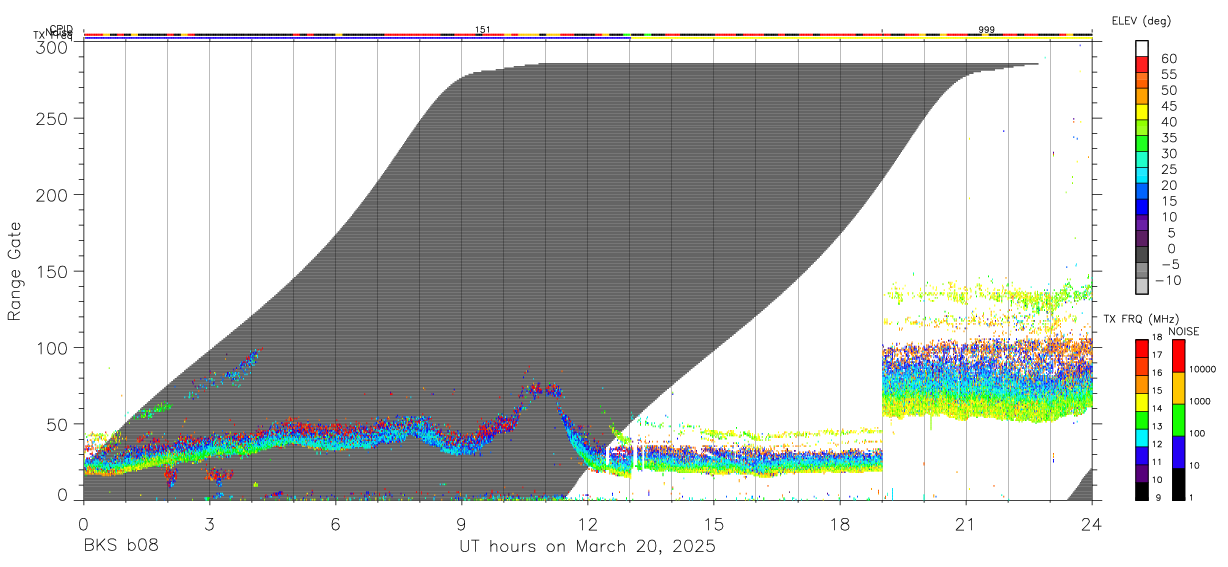This screenshot has width=1228, height=567.
Task: Click the CPID value 999 above plot
Action: tap(986, 30)
